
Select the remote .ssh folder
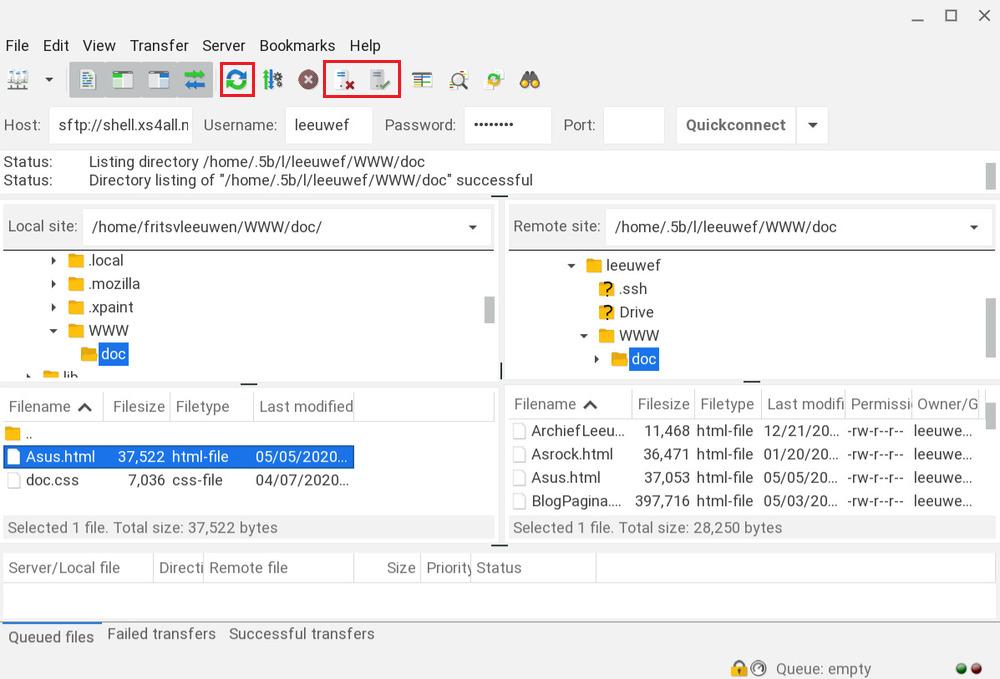(x=633, y=289)
